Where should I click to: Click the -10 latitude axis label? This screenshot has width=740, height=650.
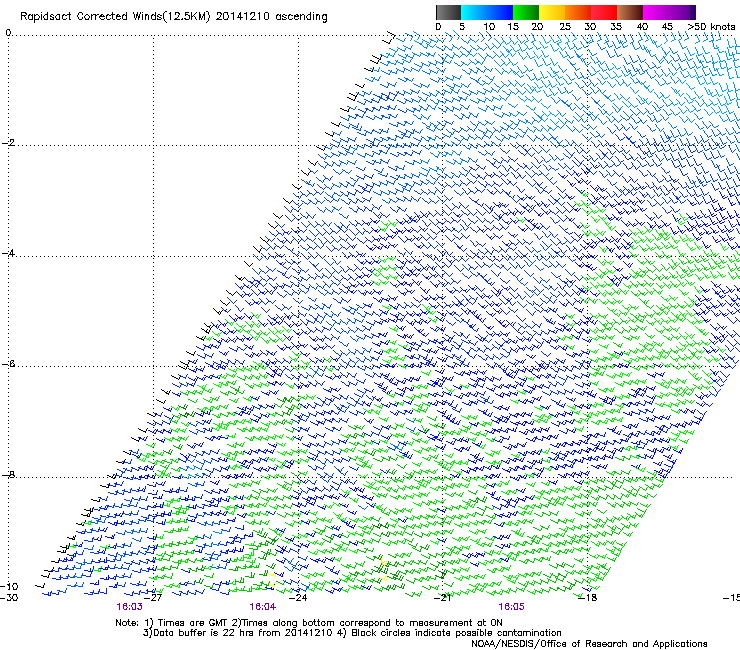9,586
